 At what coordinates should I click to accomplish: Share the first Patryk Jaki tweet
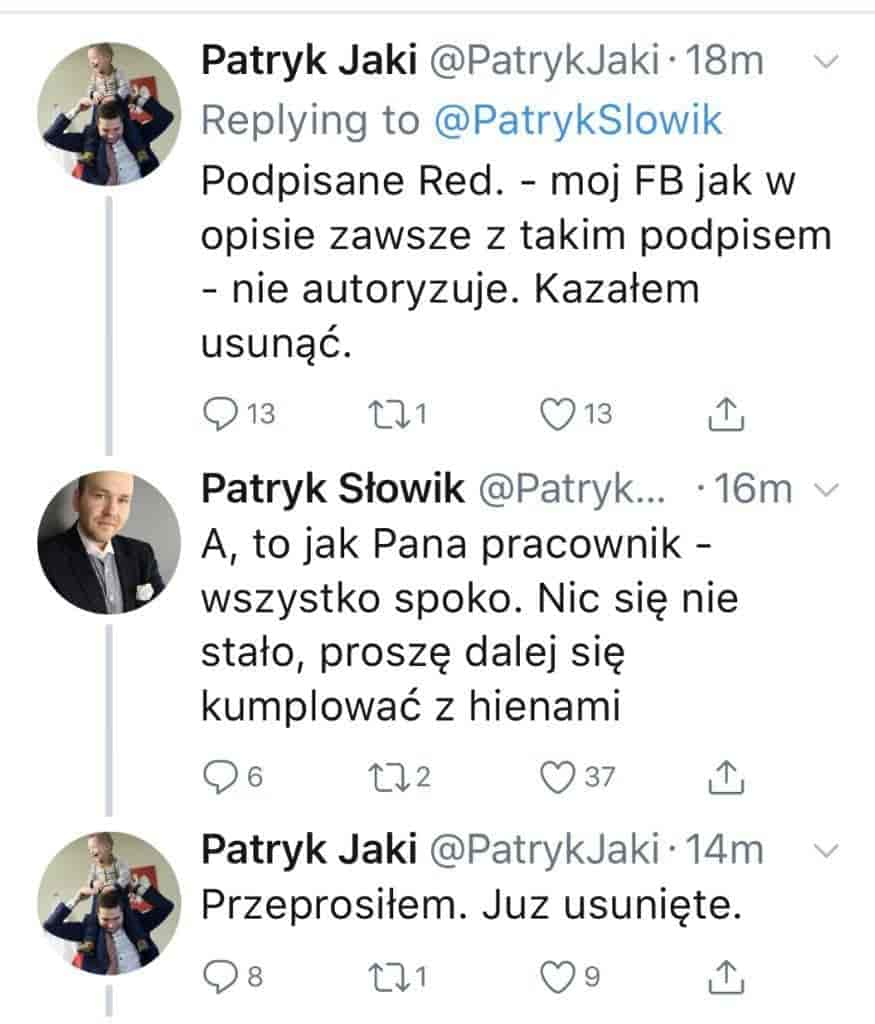(726, 413)
